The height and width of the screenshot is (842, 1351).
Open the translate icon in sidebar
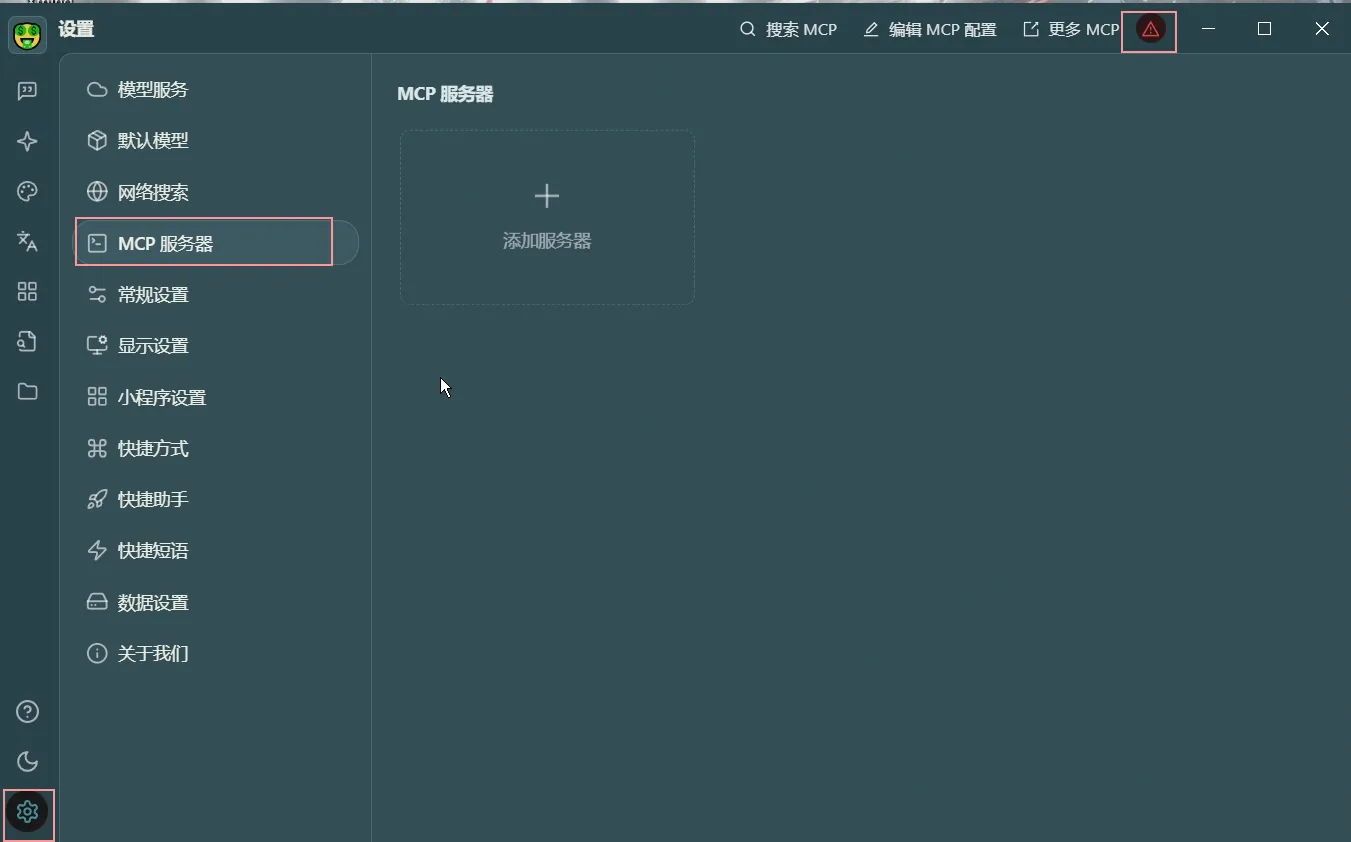point(27,241)
